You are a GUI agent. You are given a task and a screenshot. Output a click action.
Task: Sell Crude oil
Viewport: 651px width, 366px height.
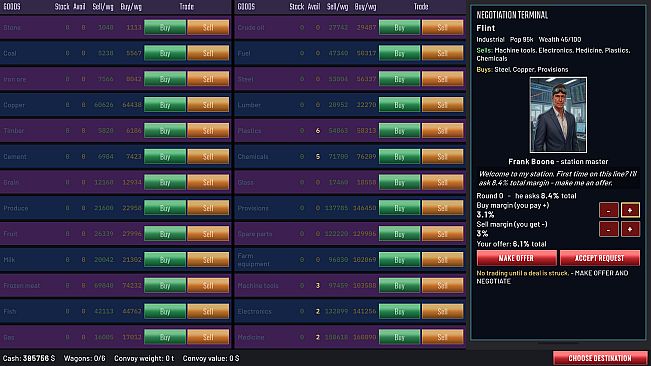point(443,27)
